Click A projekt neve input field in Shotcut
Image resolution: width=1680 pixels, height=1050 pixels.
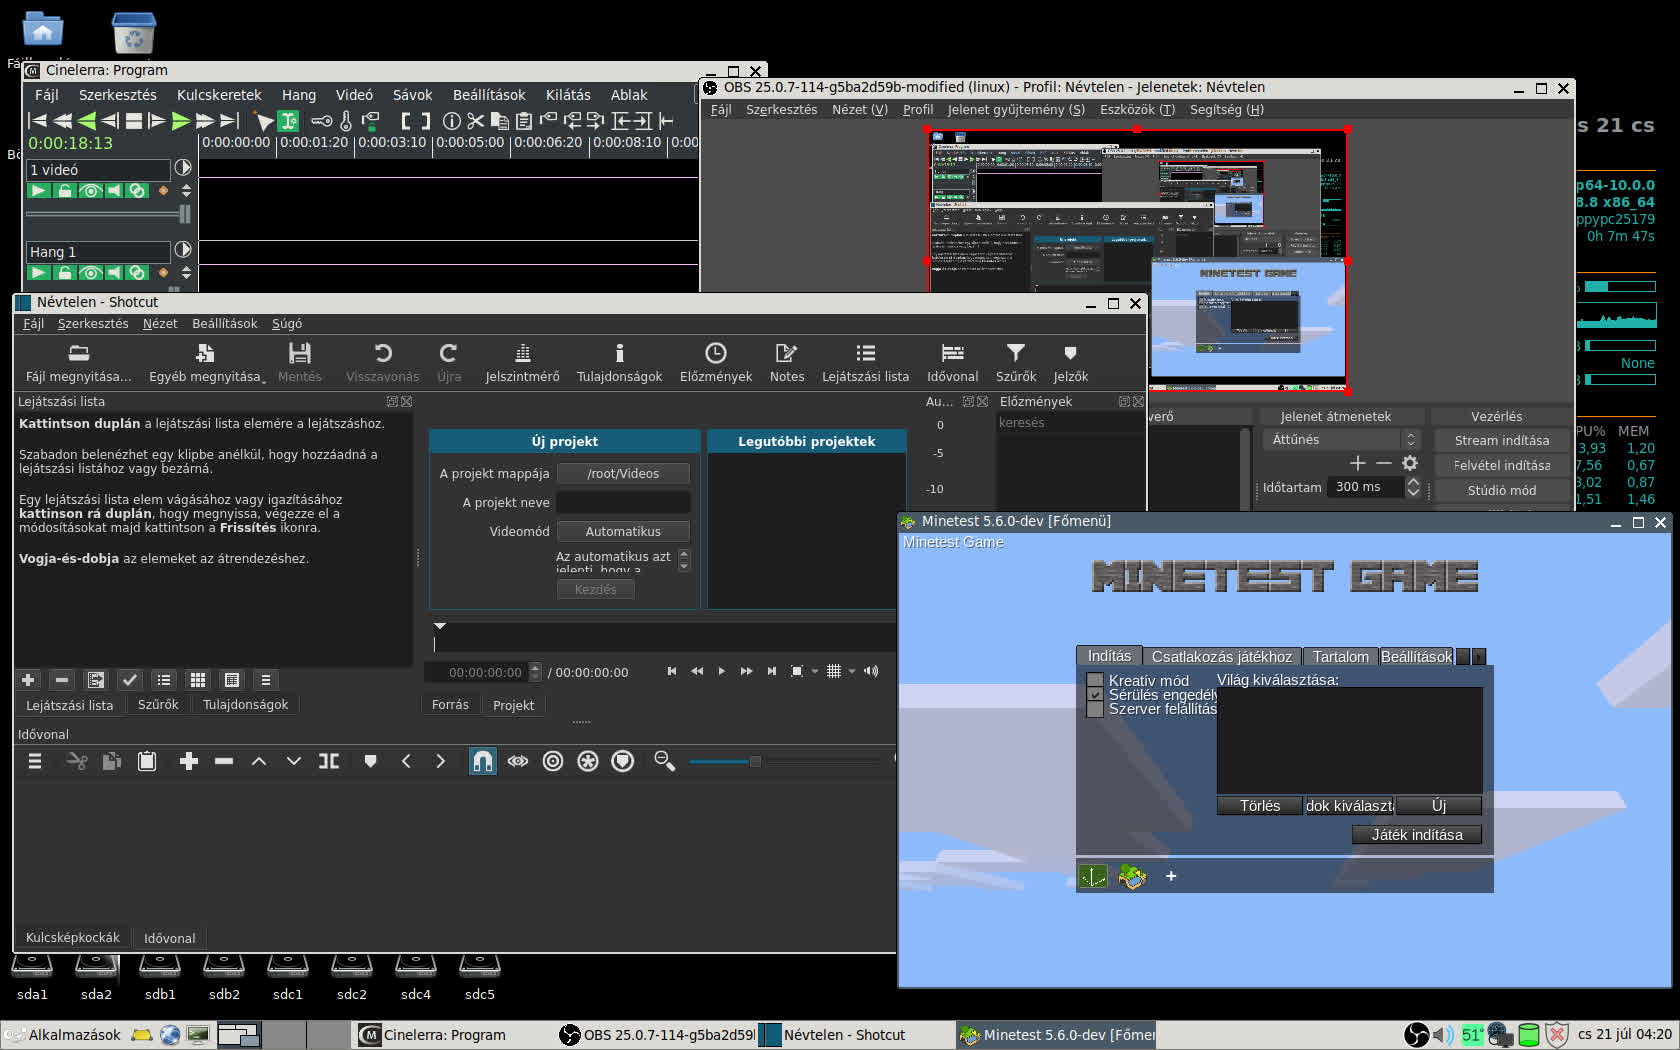[623, 503]
